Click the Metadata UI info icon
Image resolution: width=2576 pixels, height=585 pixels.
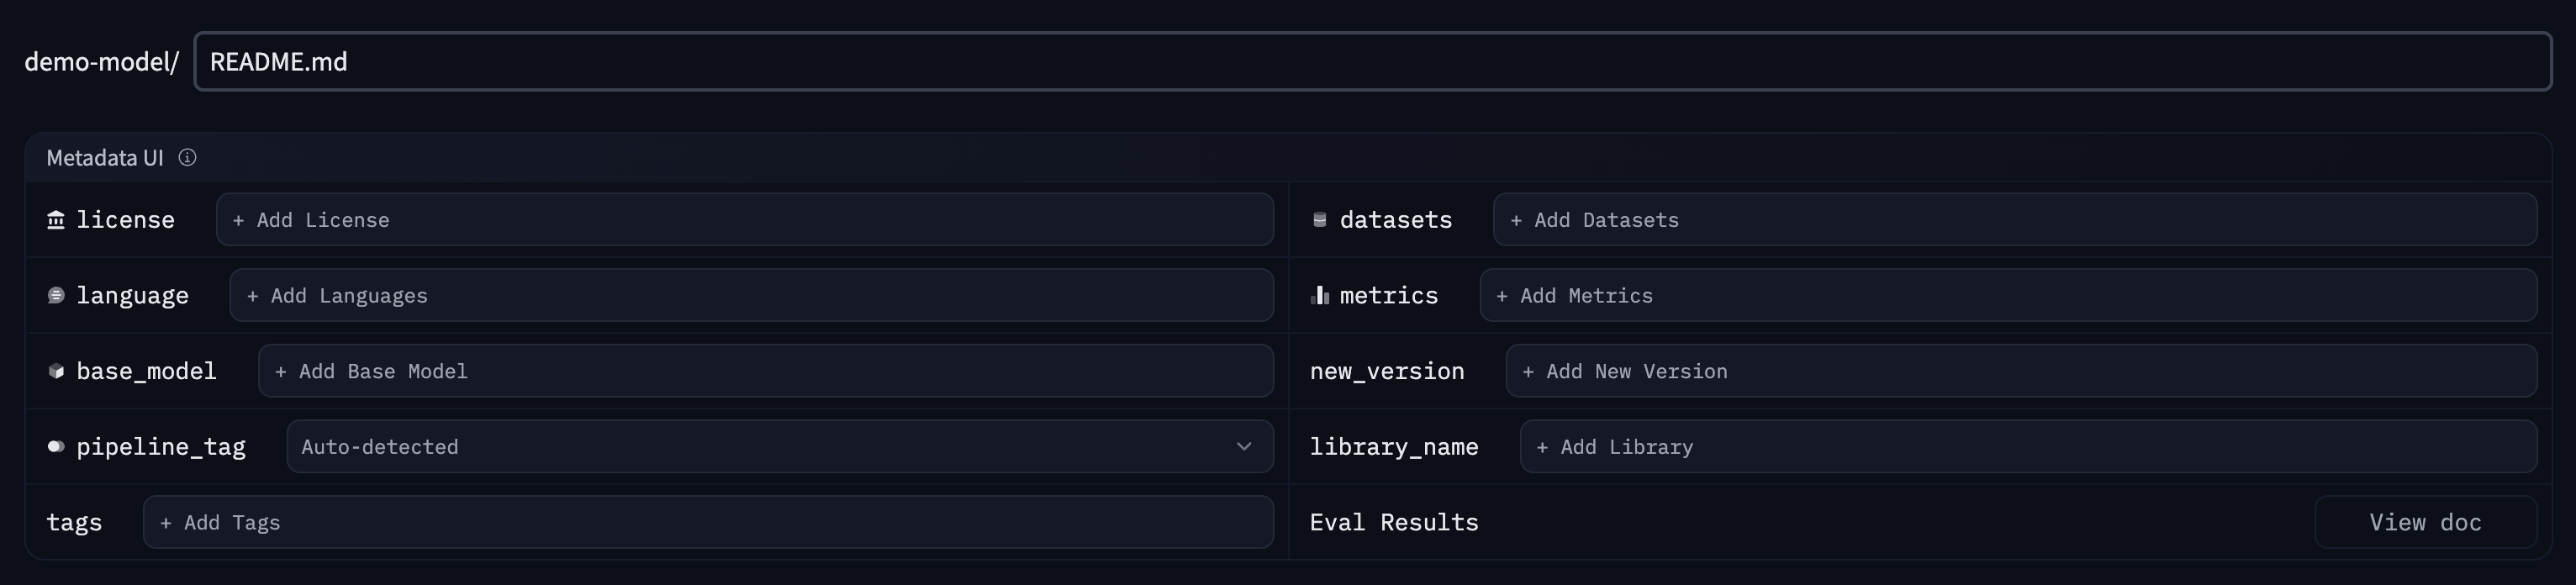point(187,158)
